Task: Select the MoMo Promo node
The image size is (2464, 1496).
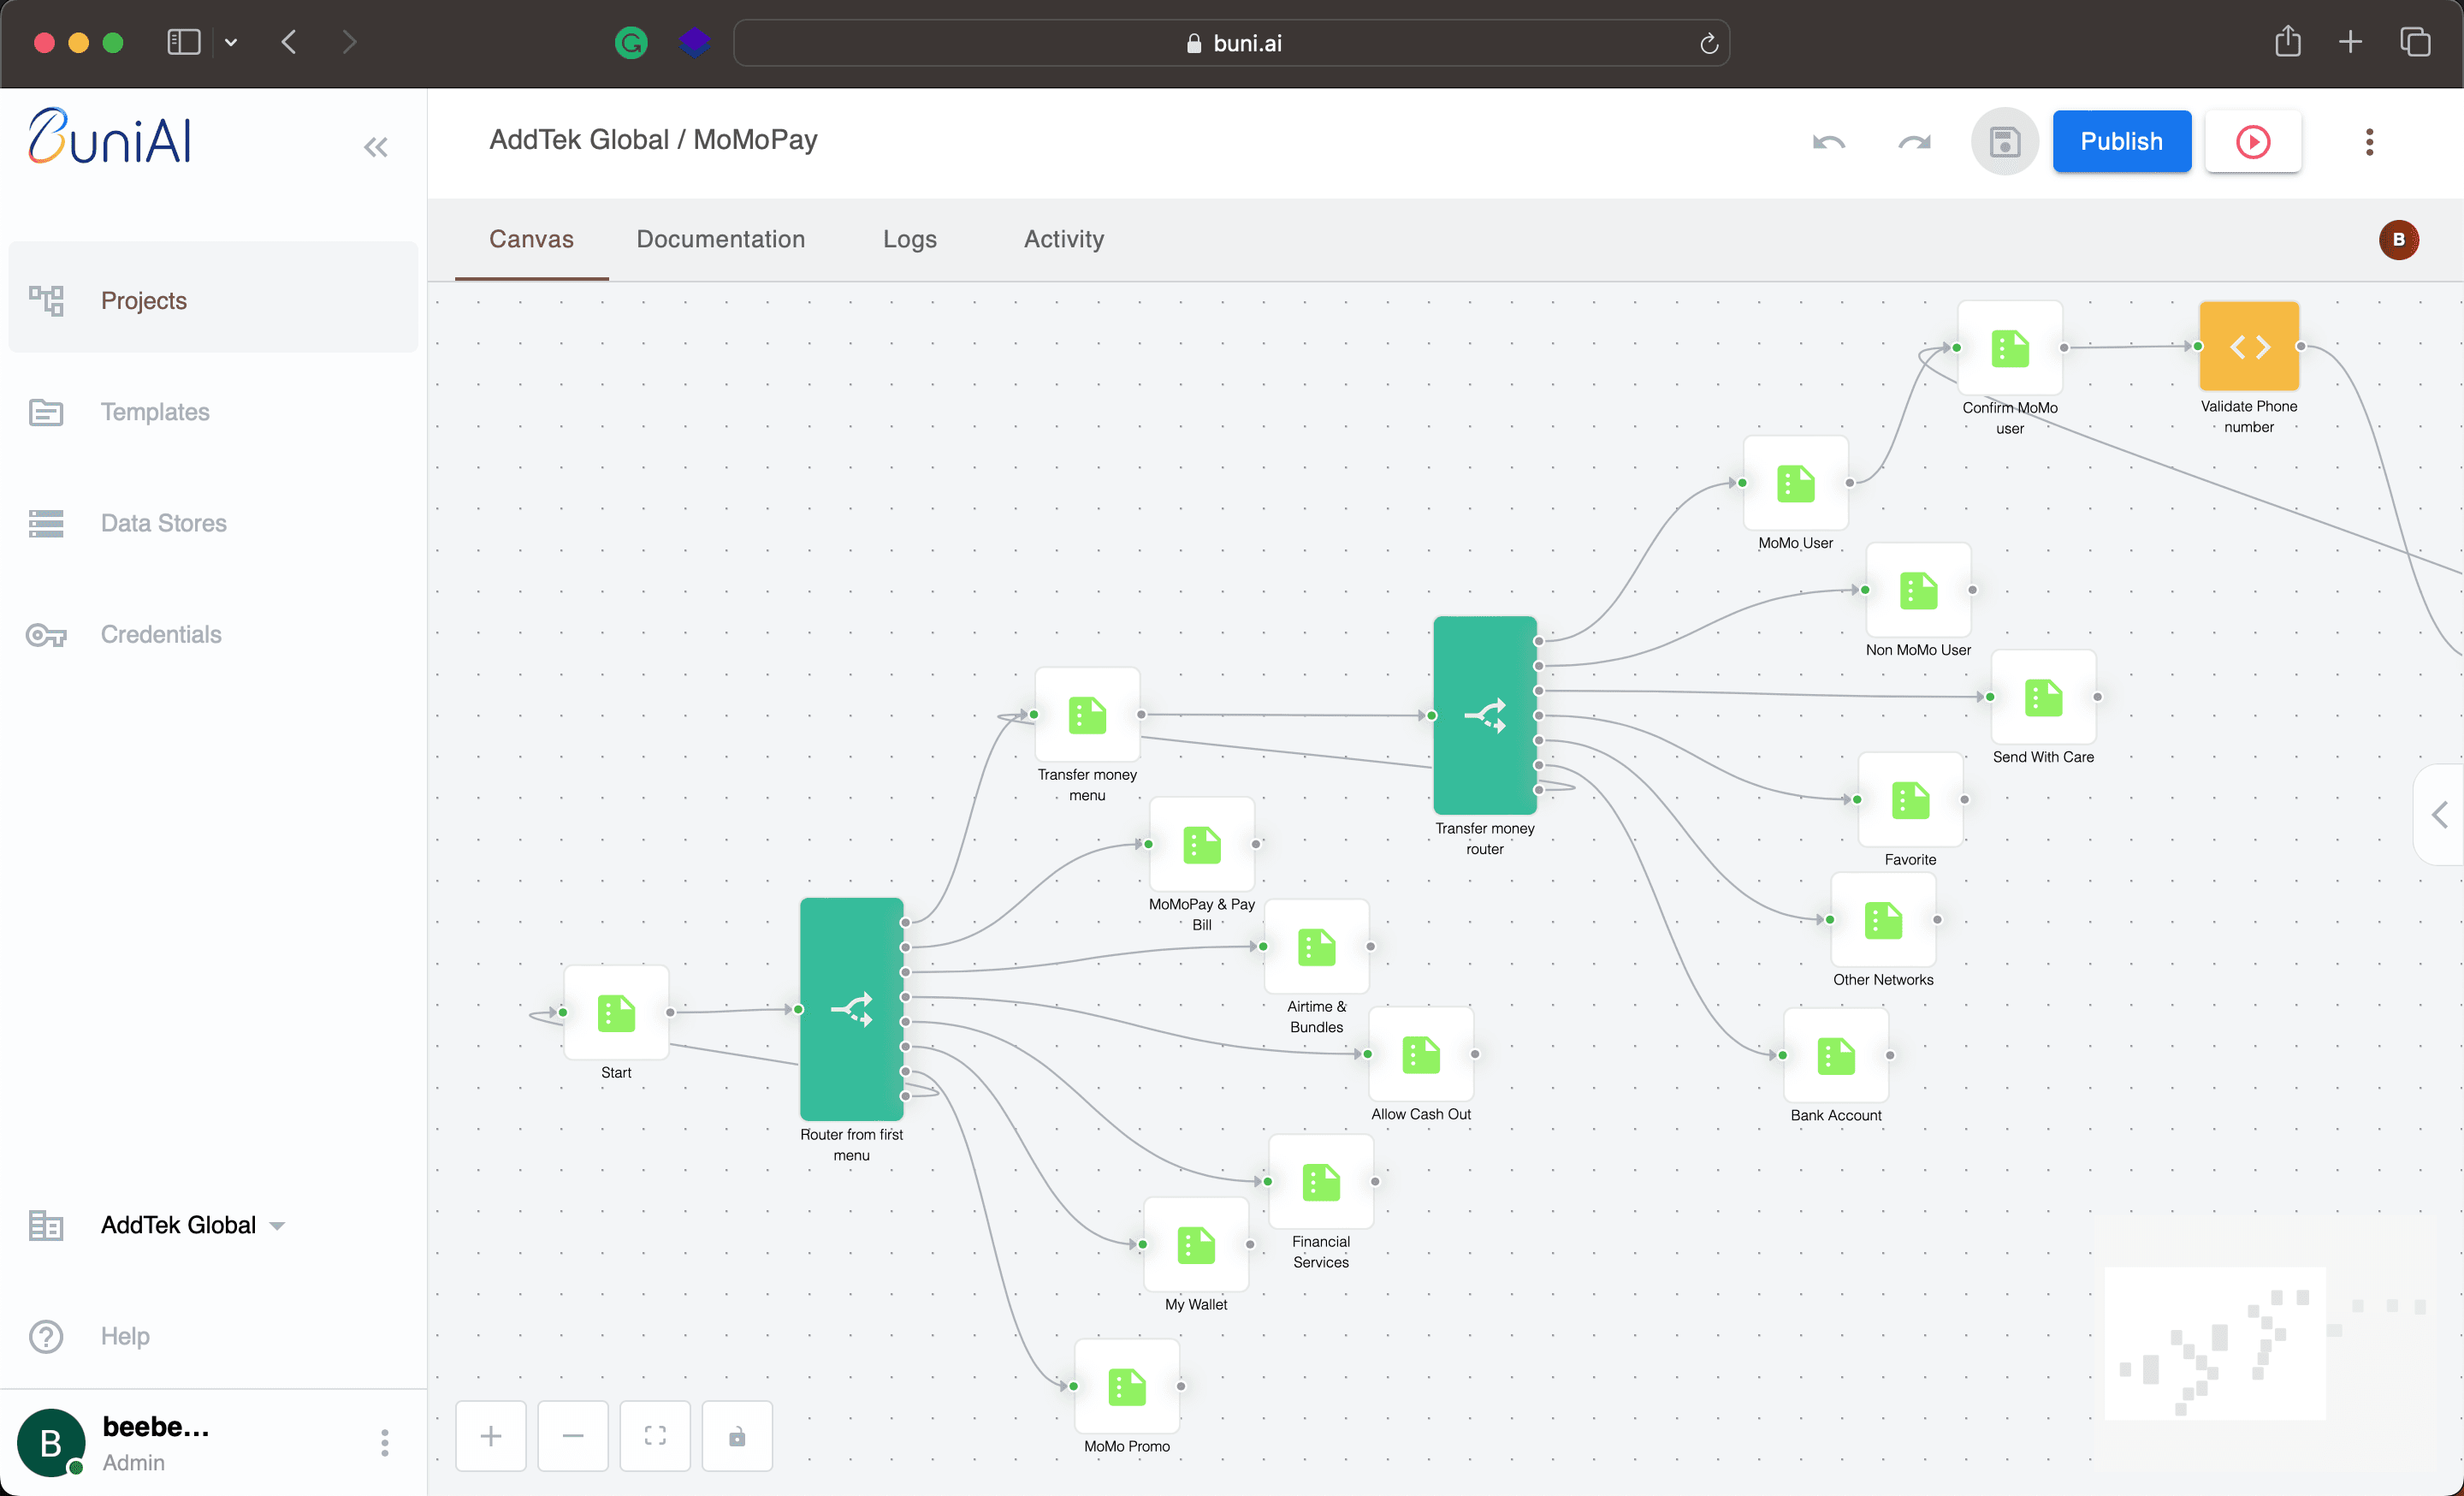Action: pyautogui.click(x=1127, y=1387)
